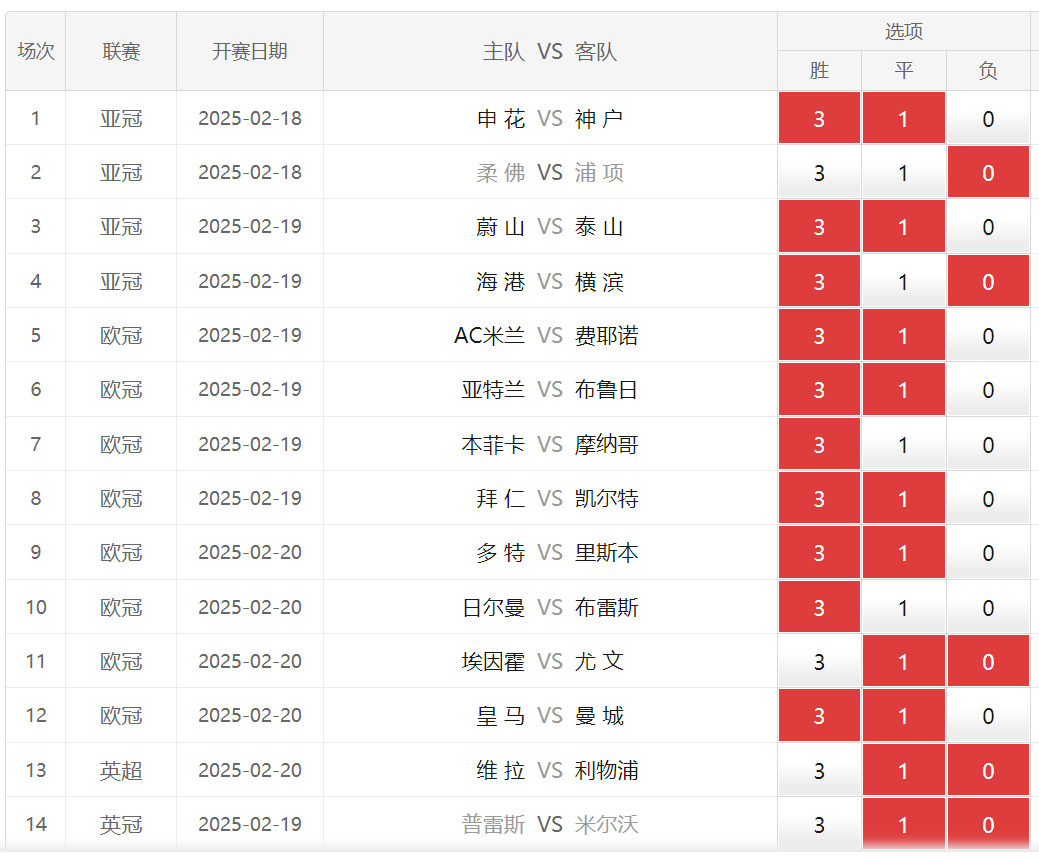The height and width of the screenshot is (861, 1039).
Task: Toggle draw option 1 for 维拉 VS 利物浦
Action: [903, 770]
